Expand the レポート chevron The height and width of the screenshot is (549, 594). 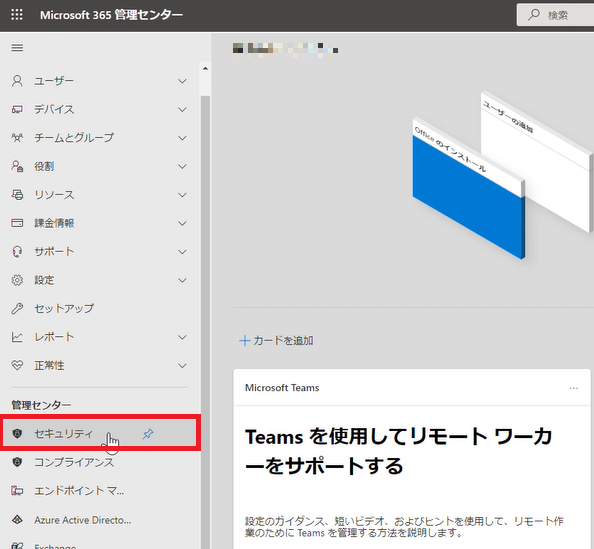point(183,337)
